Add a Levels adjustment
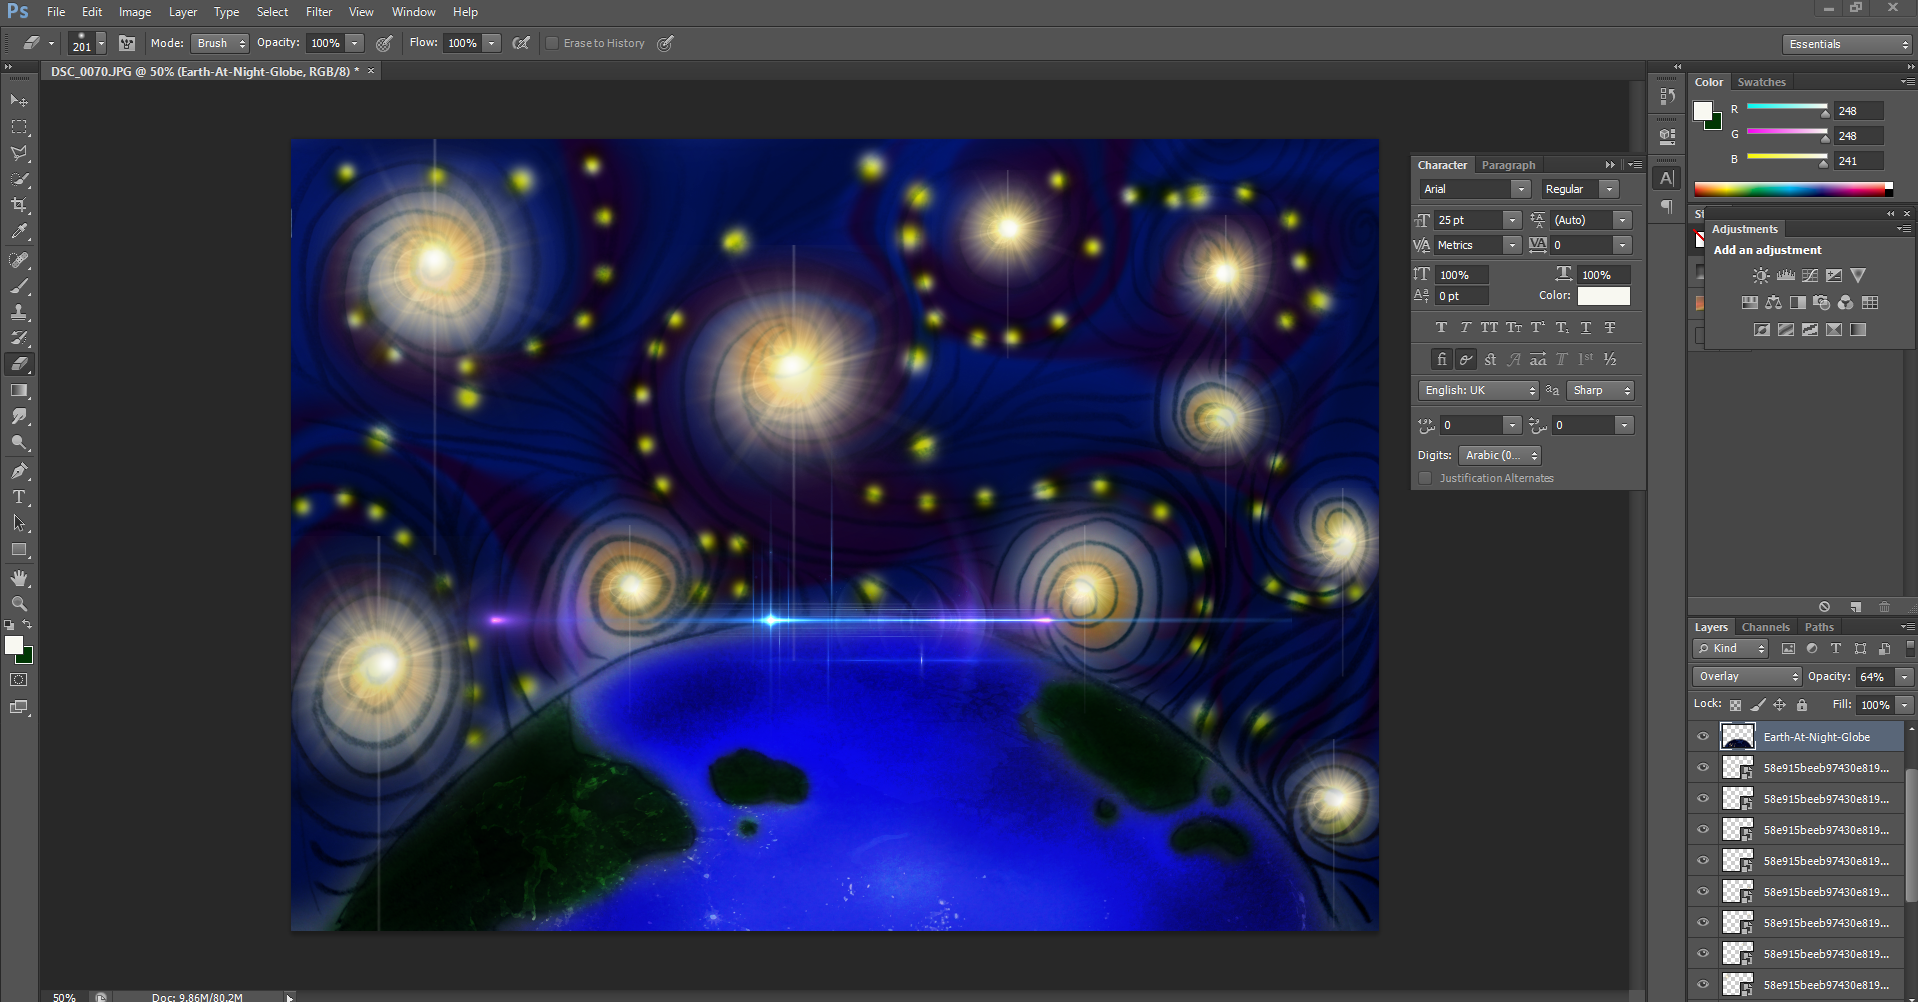The width and height of the screenshot is (1918, 1002). click(1785, 275)
